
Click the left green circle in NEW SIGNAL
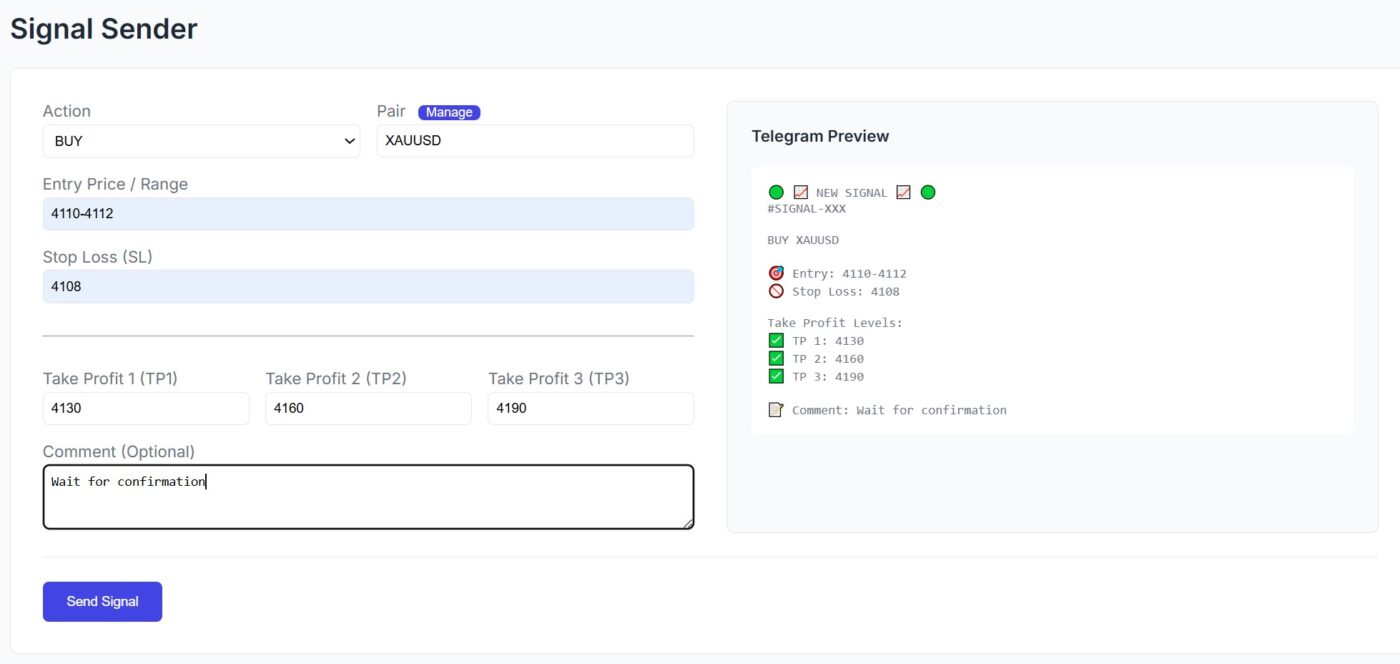(776, 191)
